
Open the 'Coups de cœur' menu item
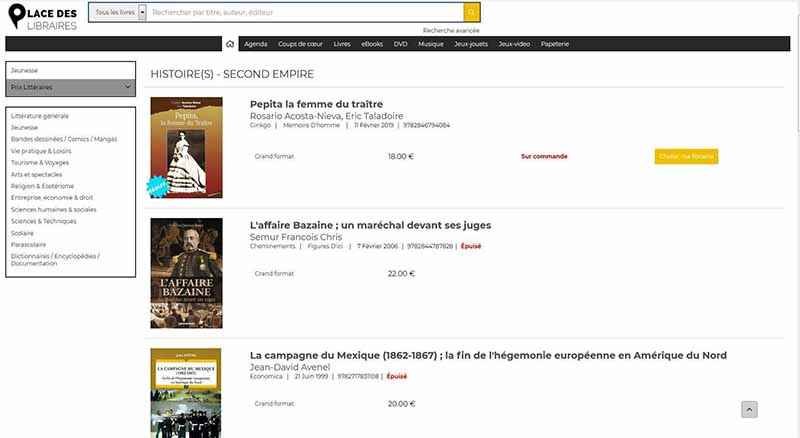tap(301, 44)
